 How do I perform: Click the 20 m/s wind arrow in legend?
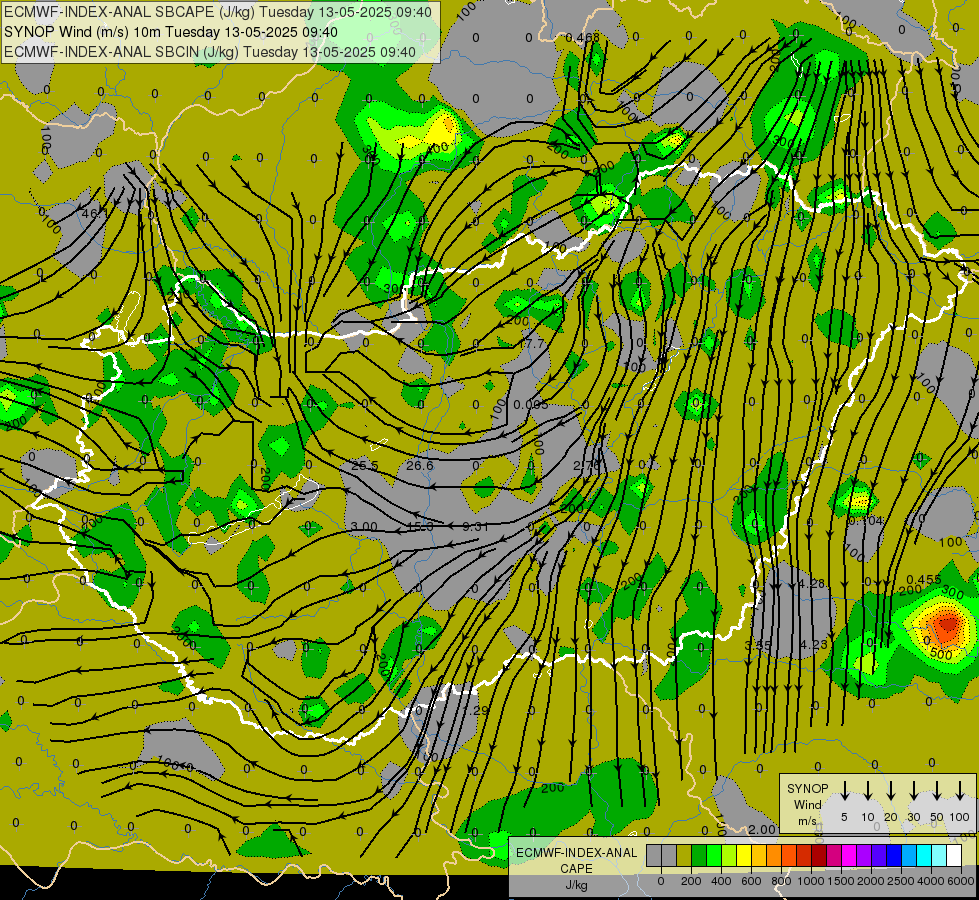pyautogui.click(x=891, y=791)
